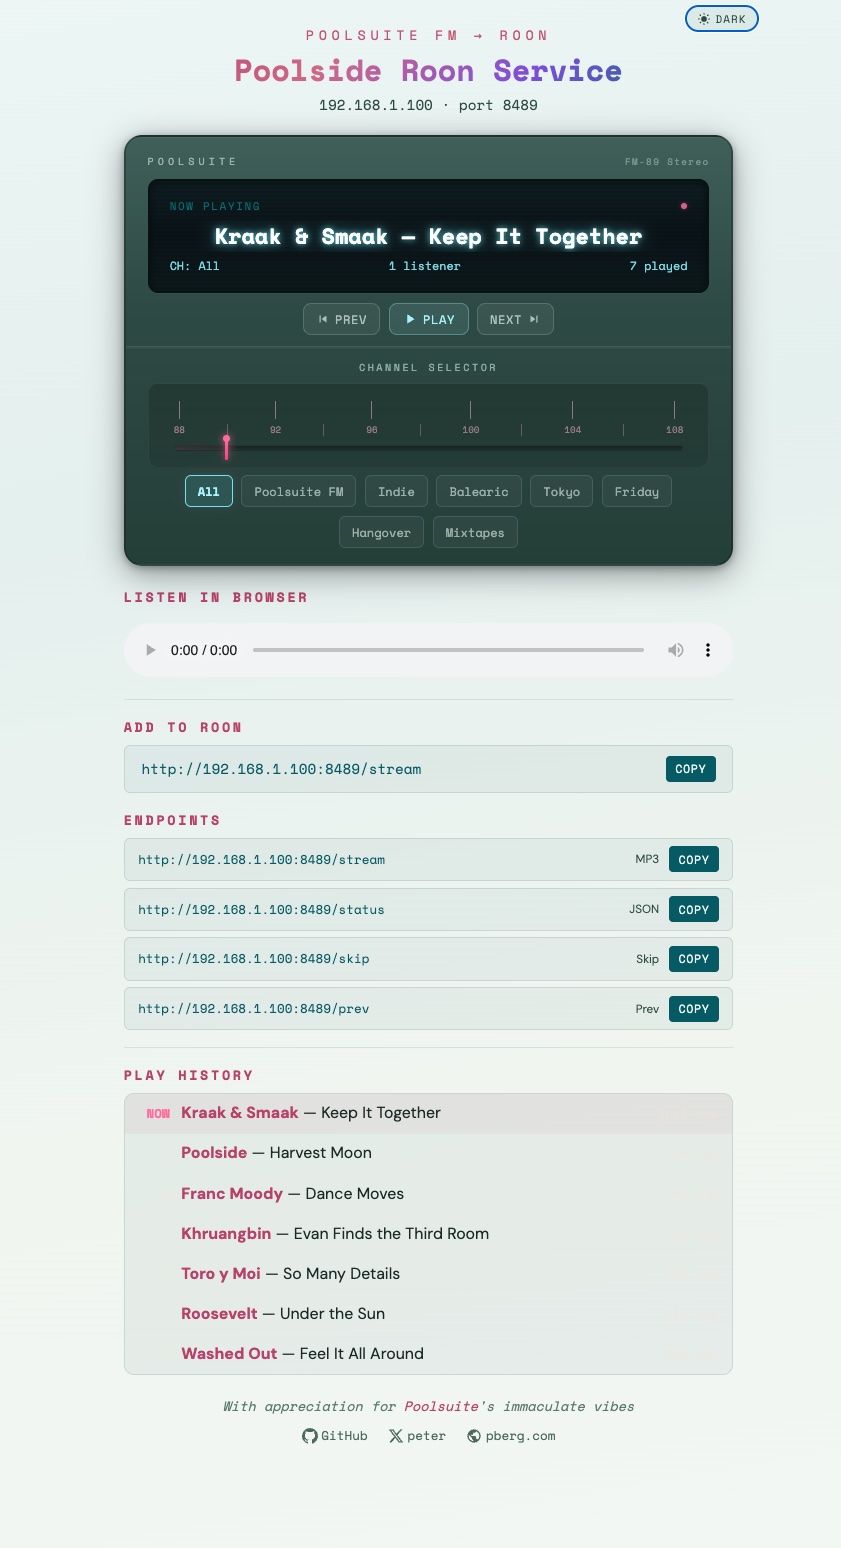Viewport: 841px width, 1548px height.
Task: Toggle the DARK theme switch
Action: pyautogui.click(x=721, y=19)
